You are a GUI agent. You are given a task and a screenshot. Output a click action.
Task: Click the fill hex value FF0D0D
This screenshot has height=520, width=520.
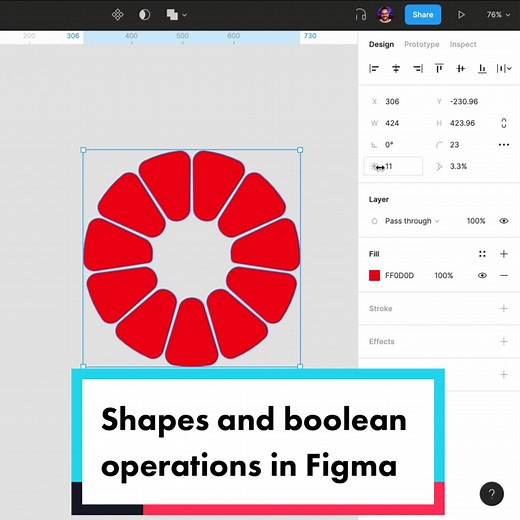coord(399,276)
